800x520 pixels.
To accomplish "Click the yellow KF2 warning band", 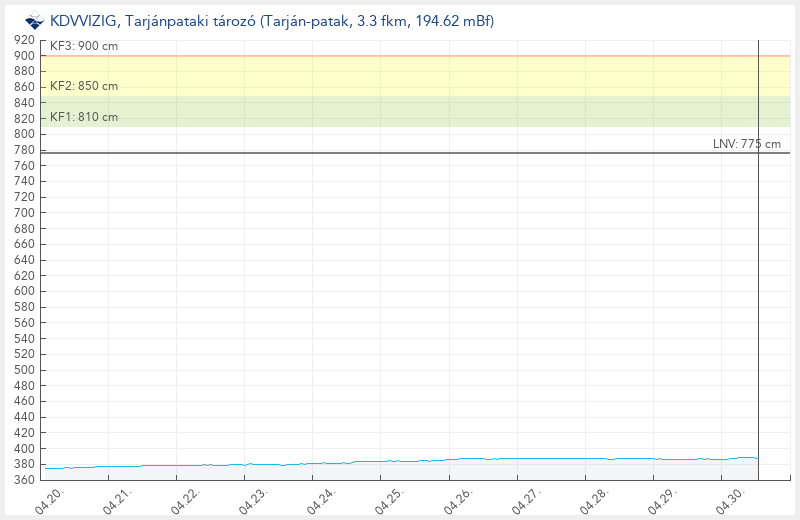I will pyautogui.click(x=400, y=76).
